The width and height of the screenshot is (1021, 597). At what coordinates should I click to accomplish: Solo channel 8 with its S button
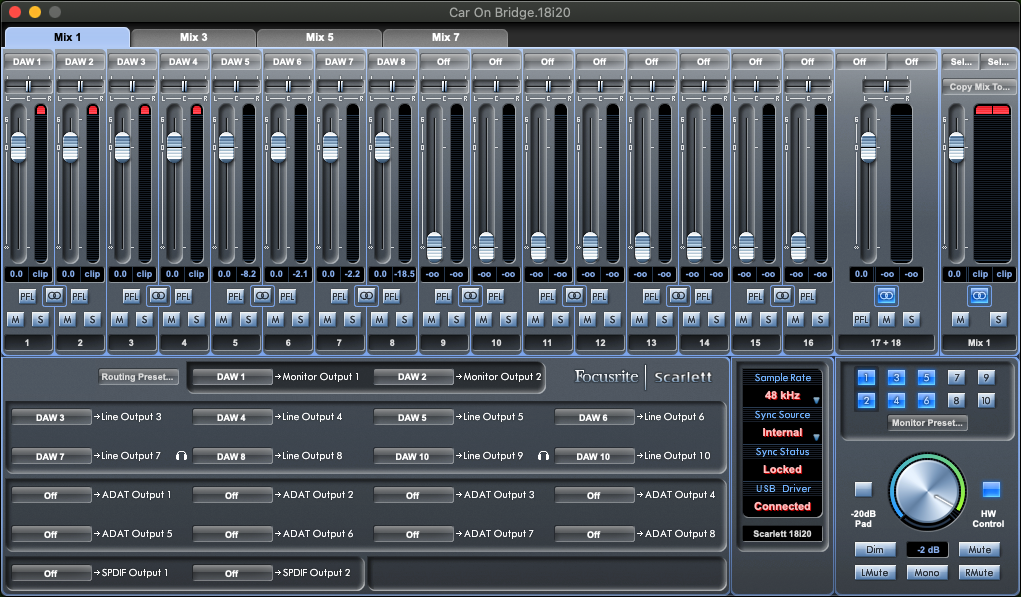[x=405, y=319]
